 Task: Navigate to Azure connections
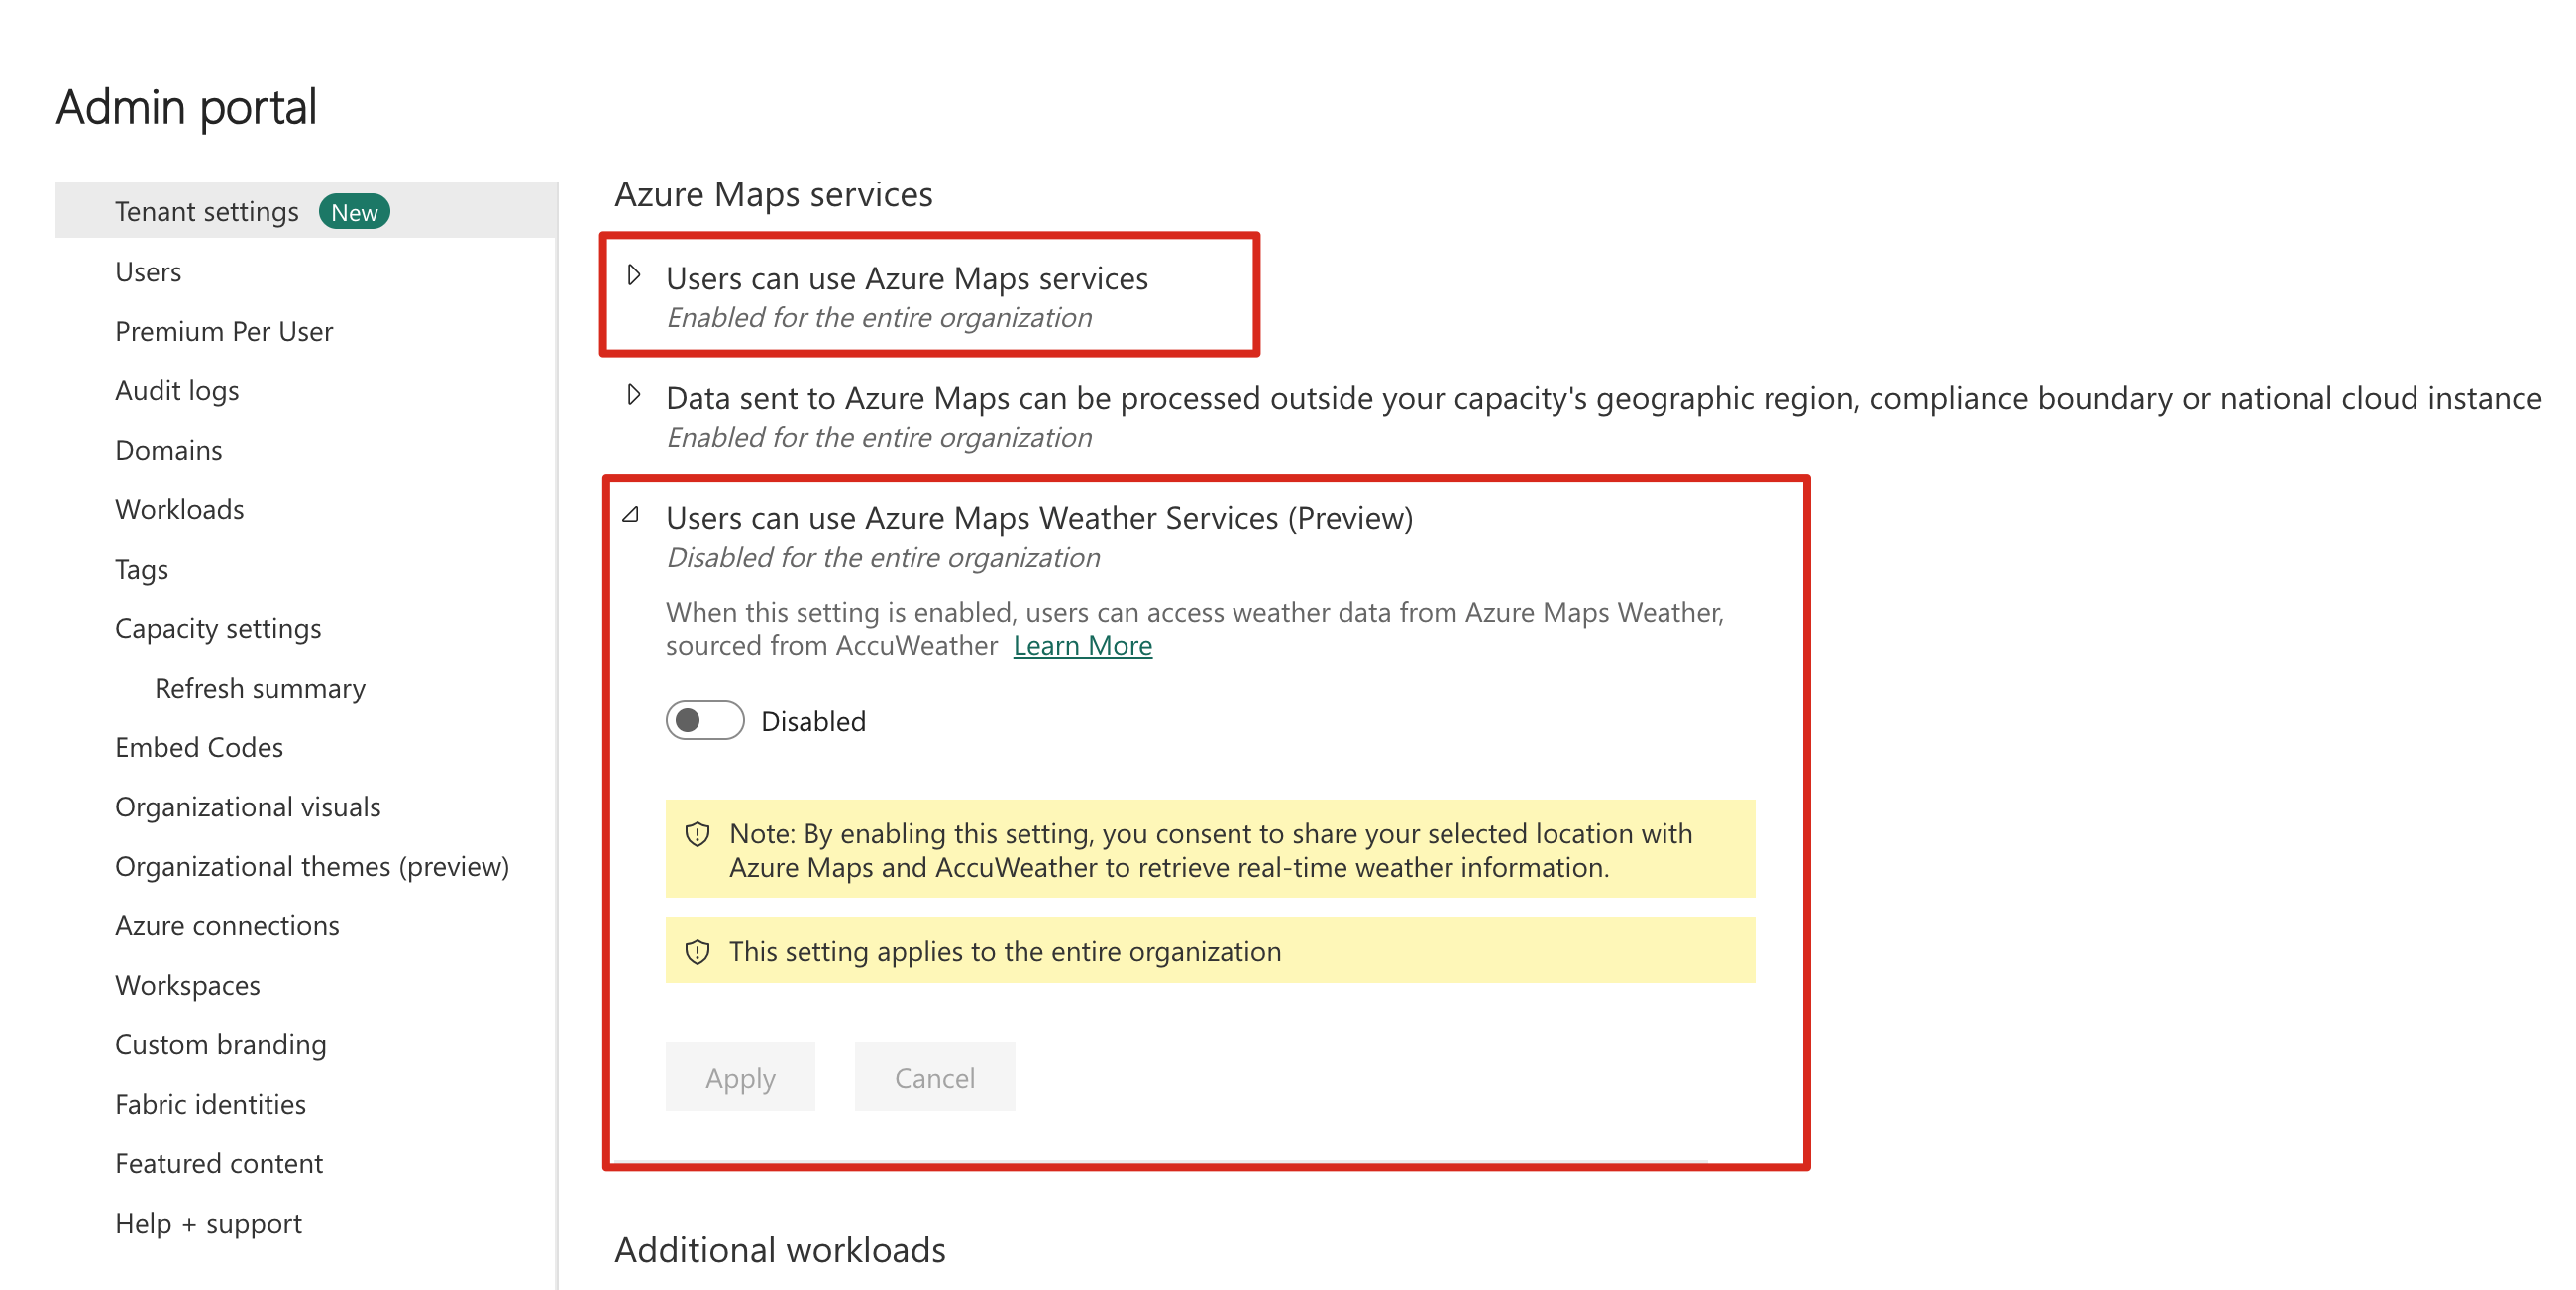[x=227, y=926]
